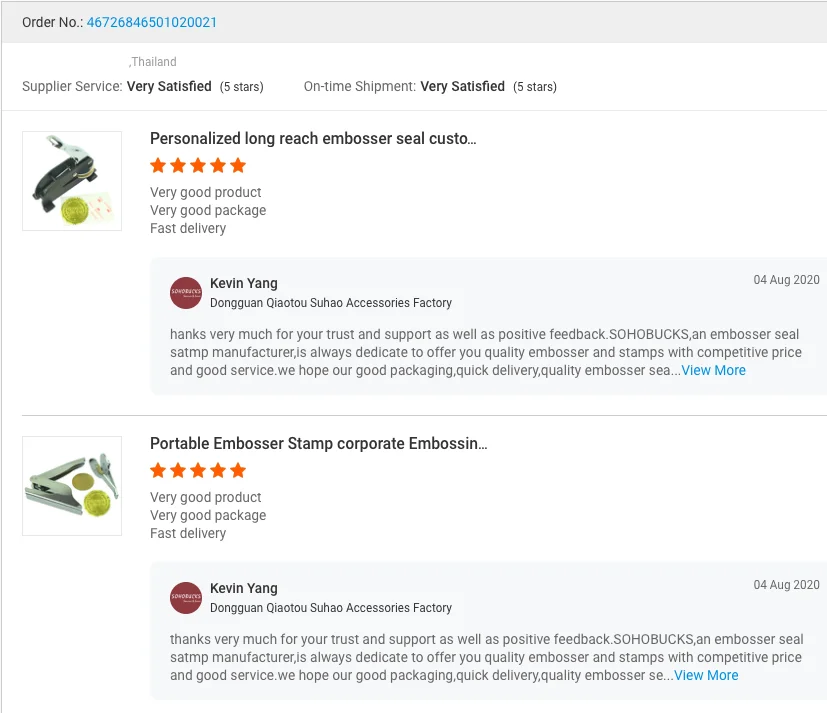Open the Portable Embosser Stamp corporate title

(x=318, y=444)
